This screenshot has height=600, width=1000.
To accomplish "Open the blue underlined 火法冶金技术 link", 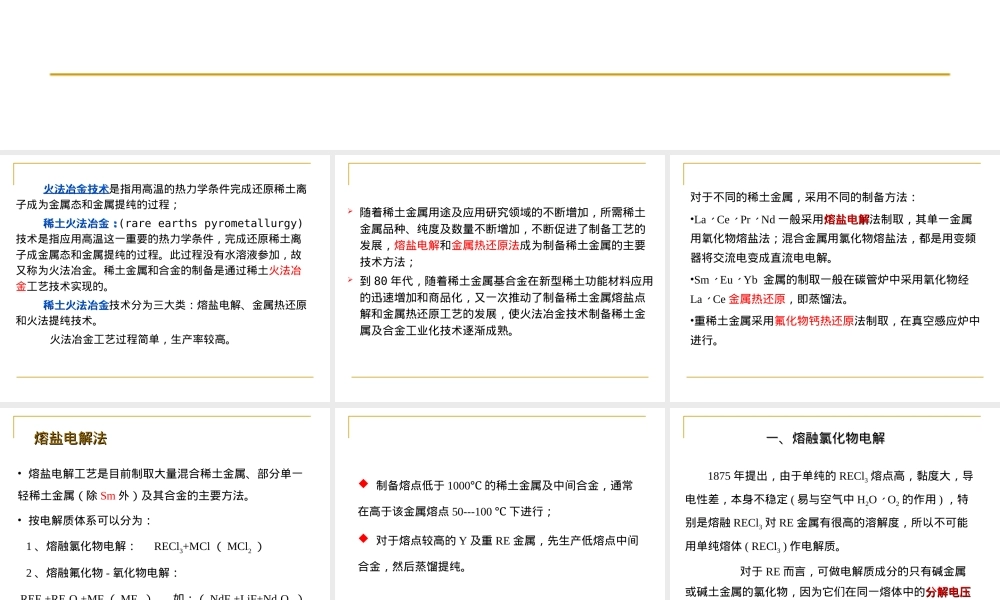I will pyautogui.click(x=76, y=189).
